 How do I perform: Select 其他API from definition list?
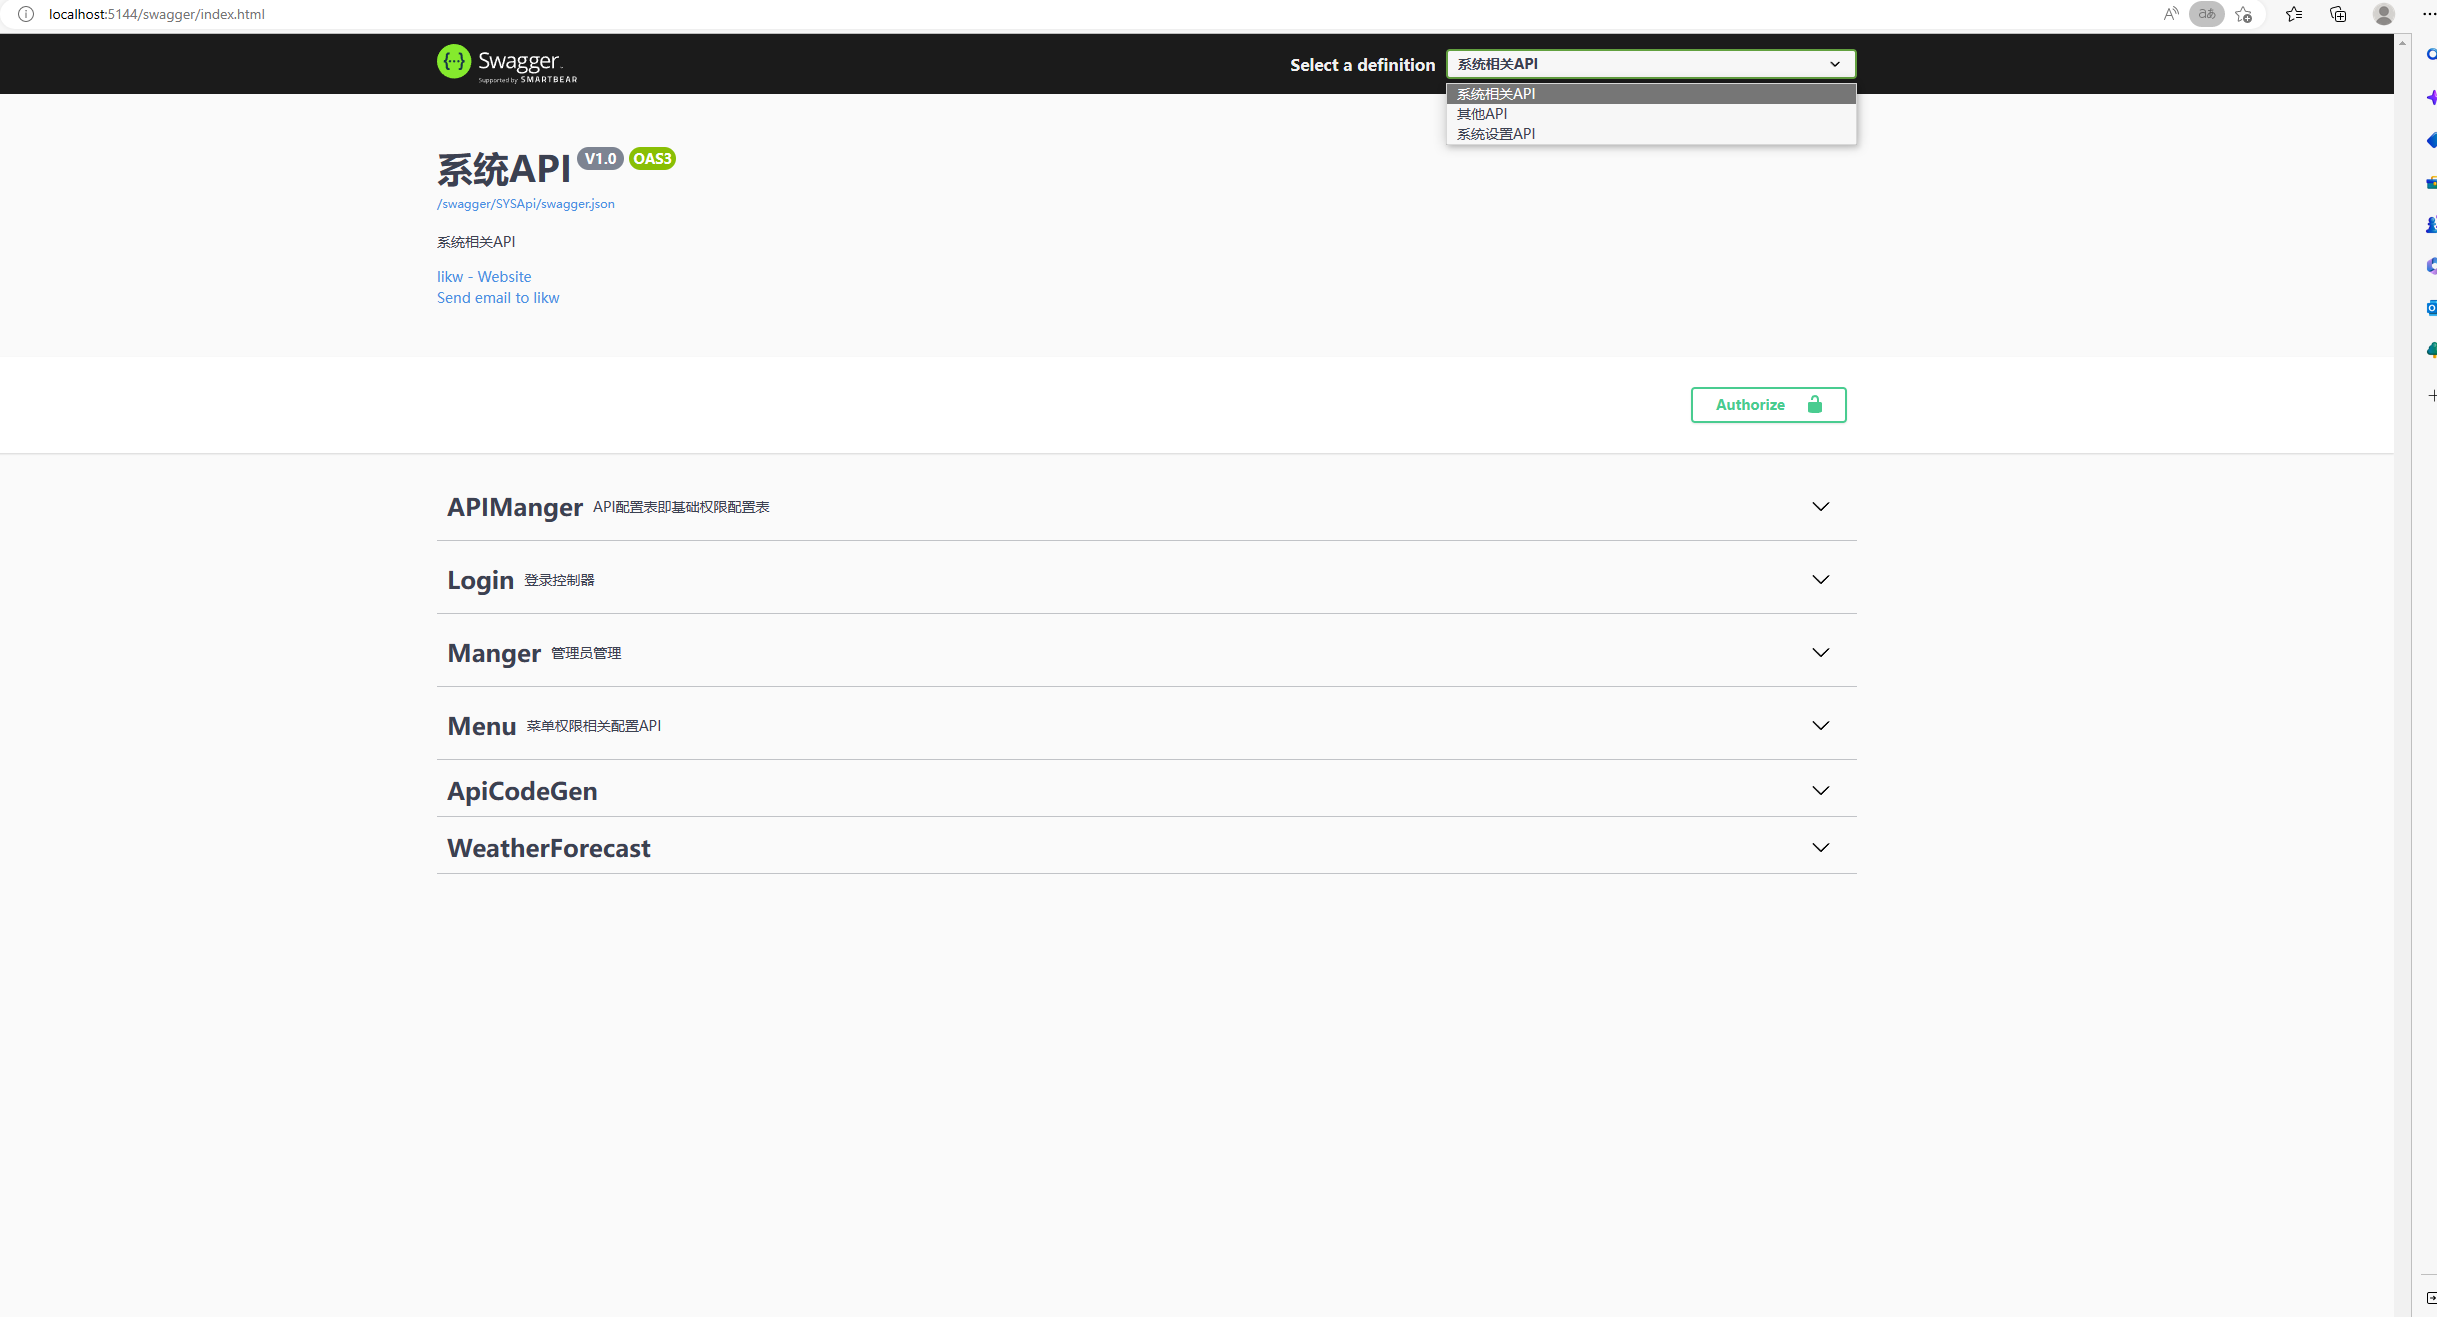(x=1651, y=114)
